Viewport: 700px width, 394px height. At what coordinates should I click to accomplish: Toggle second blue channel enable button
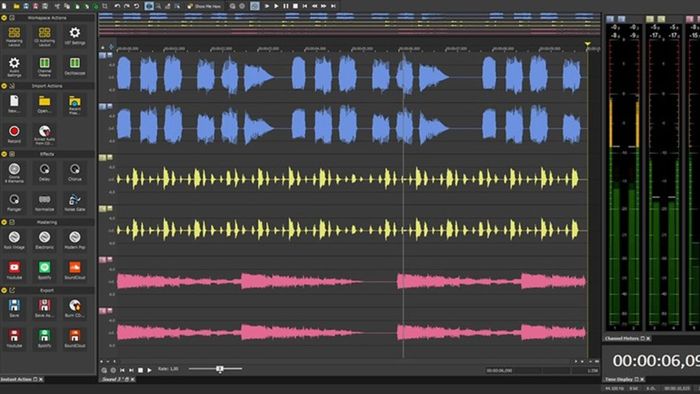[102, 106]
